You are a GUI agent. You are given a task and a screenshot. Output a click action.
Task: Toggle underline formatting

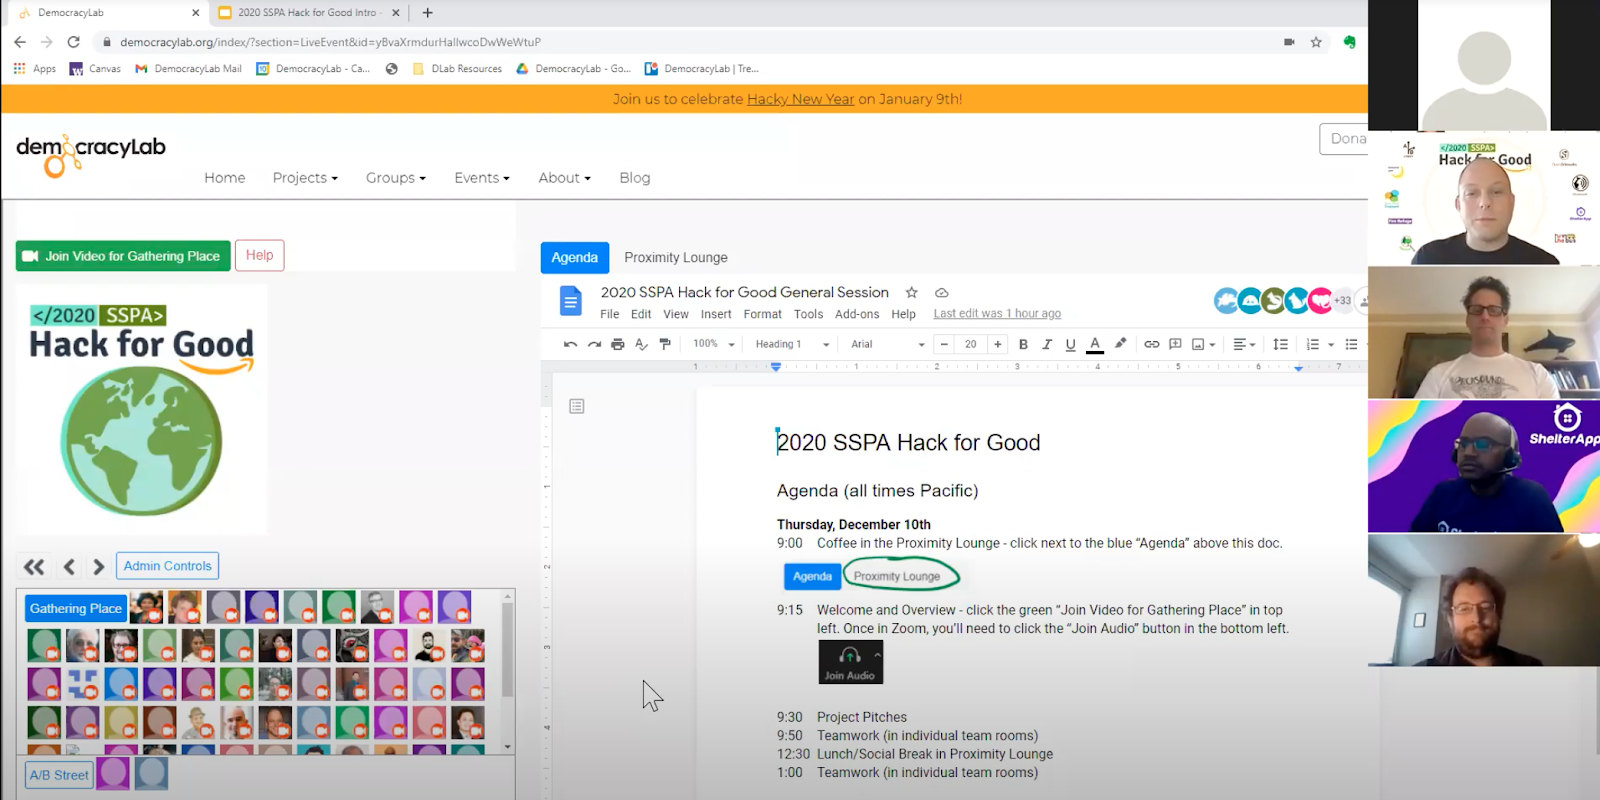[1070, 344]
